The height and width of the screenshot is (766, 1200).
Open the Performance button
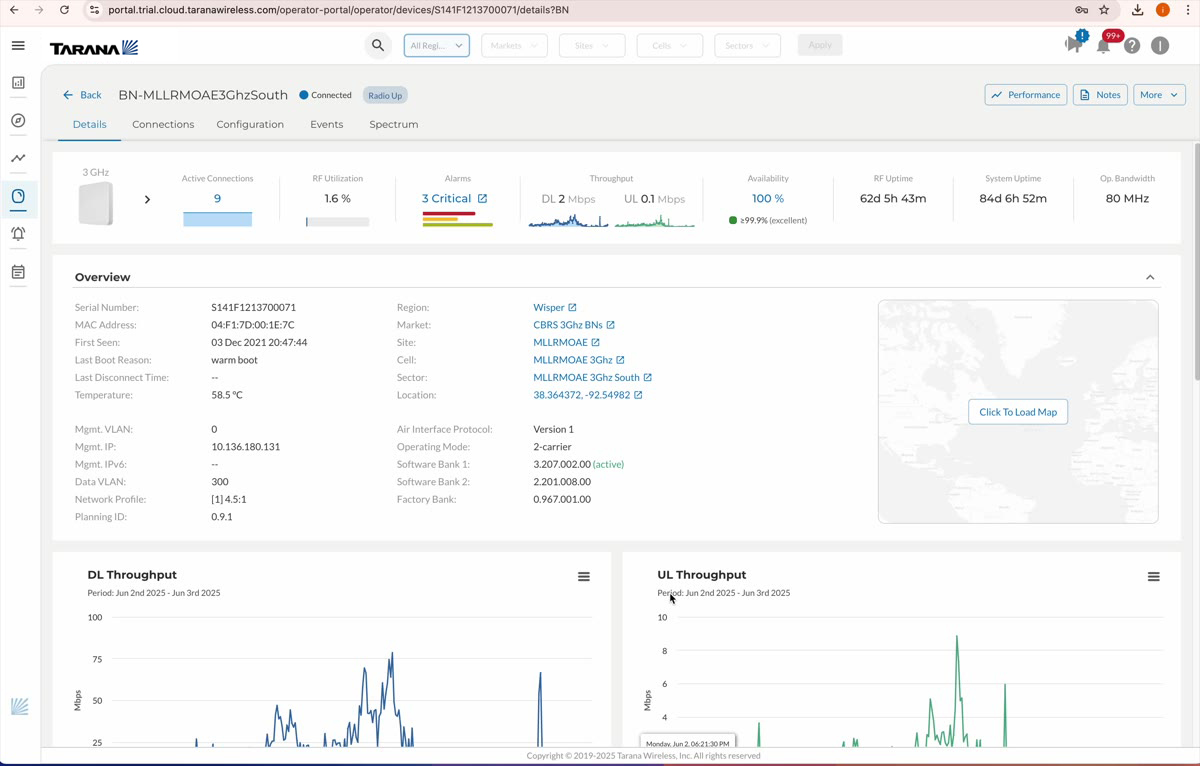[1025, 94]
